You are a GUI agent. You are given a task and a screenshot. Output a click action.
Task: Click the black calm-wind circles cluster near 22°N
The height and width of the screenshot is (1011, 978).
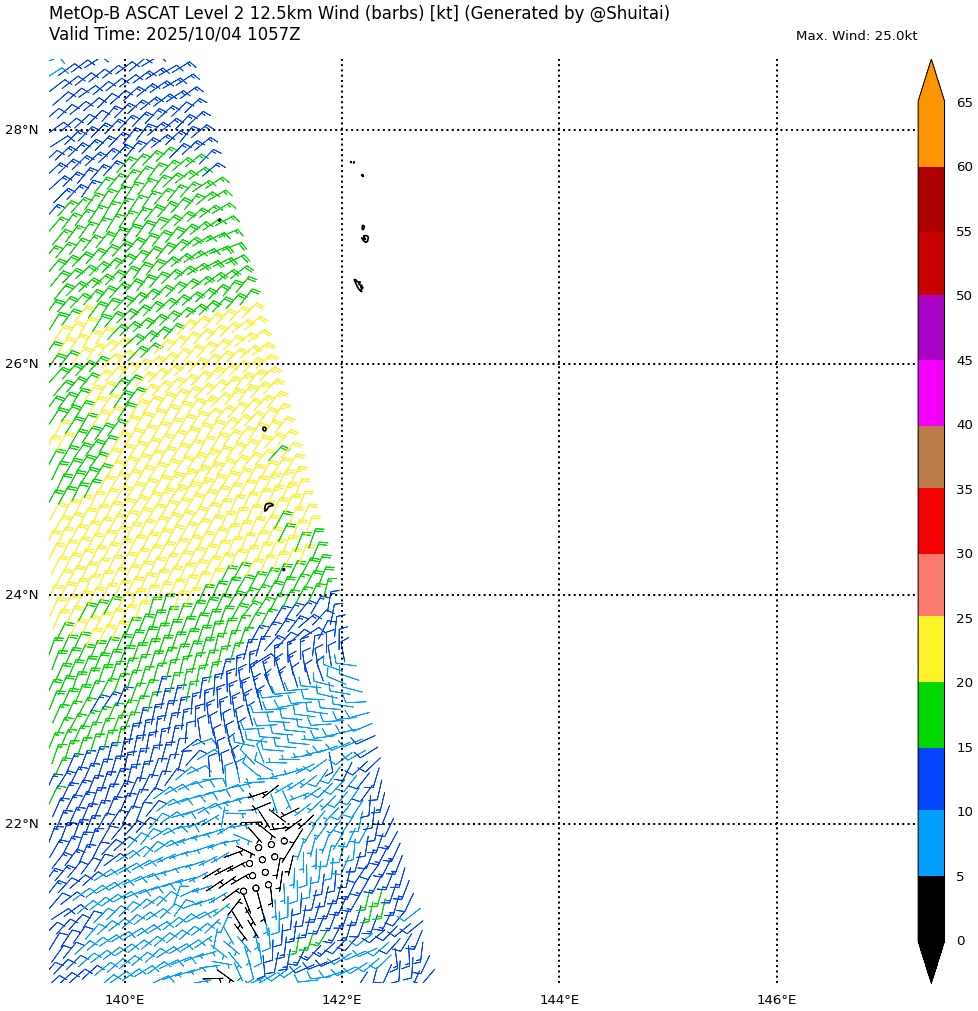click(260, 865)
